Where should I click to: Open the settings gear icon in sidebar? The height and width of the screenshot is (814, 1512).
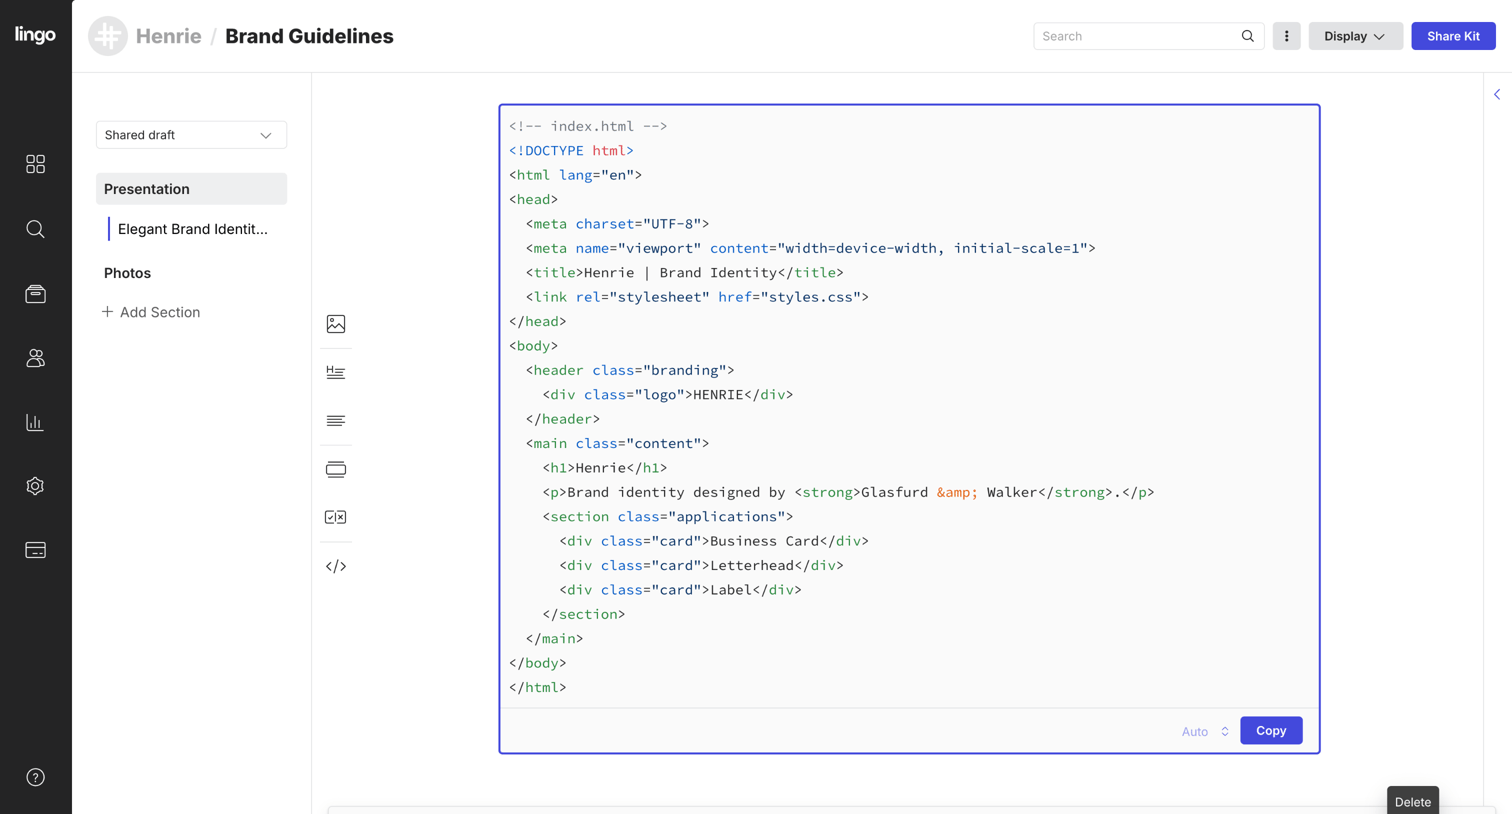pos(35,486)
